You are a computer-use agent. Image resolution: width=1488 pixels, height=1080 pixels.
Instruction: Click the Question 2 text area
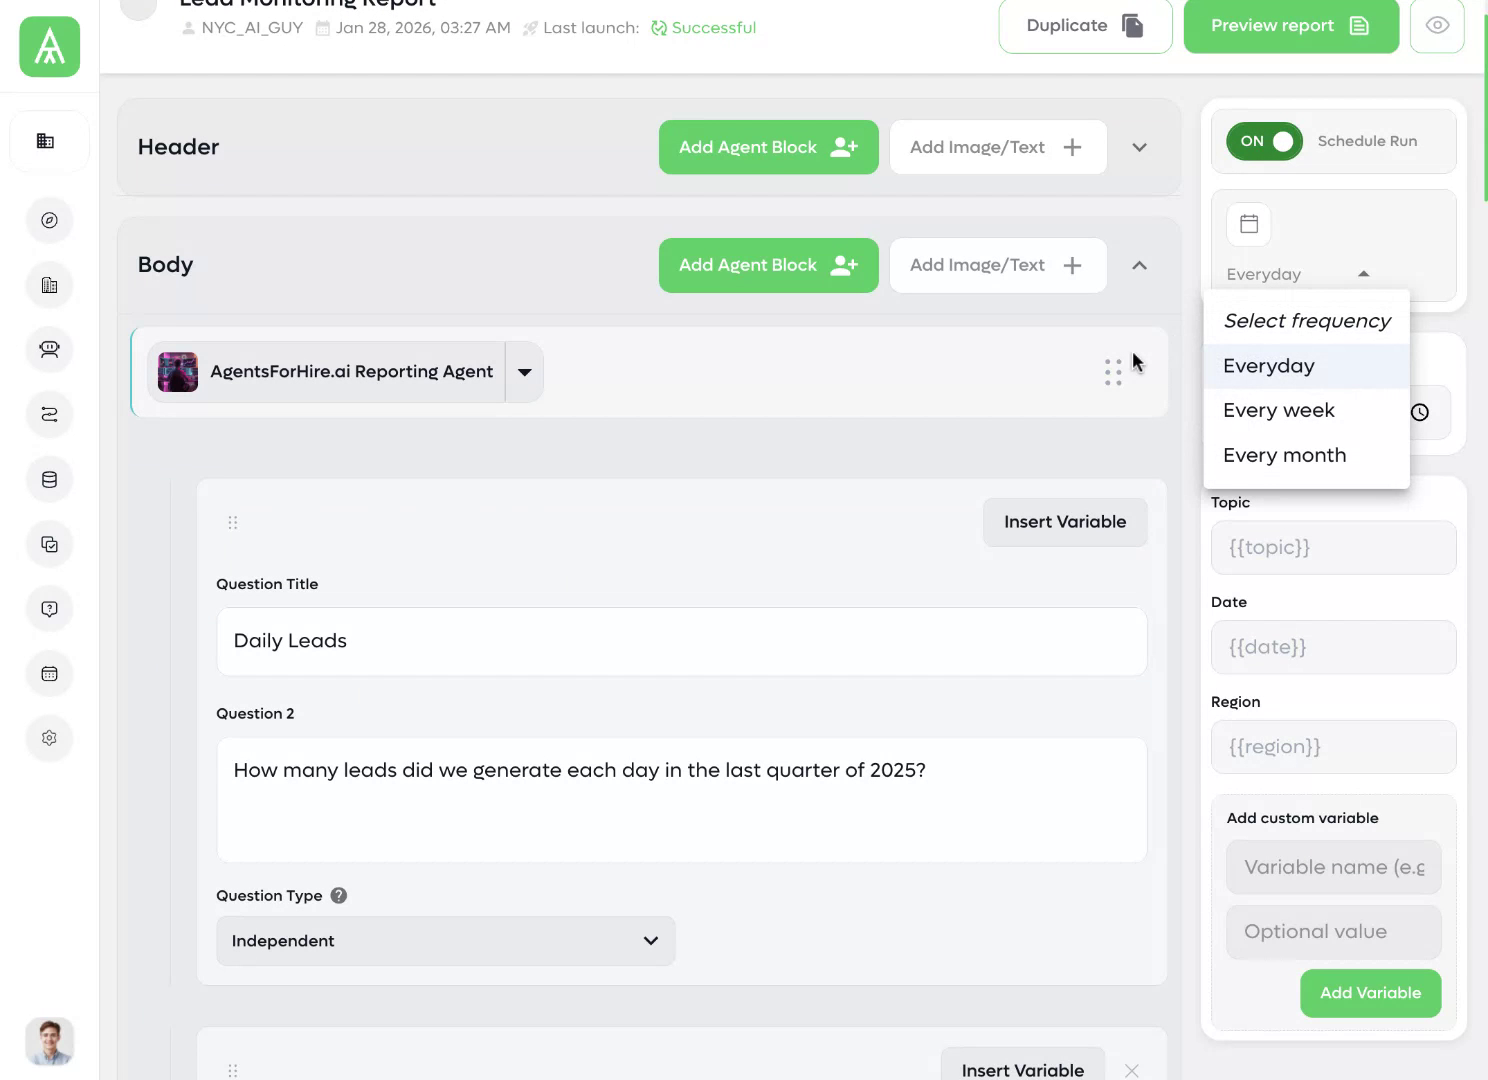[x=681, y=800]
